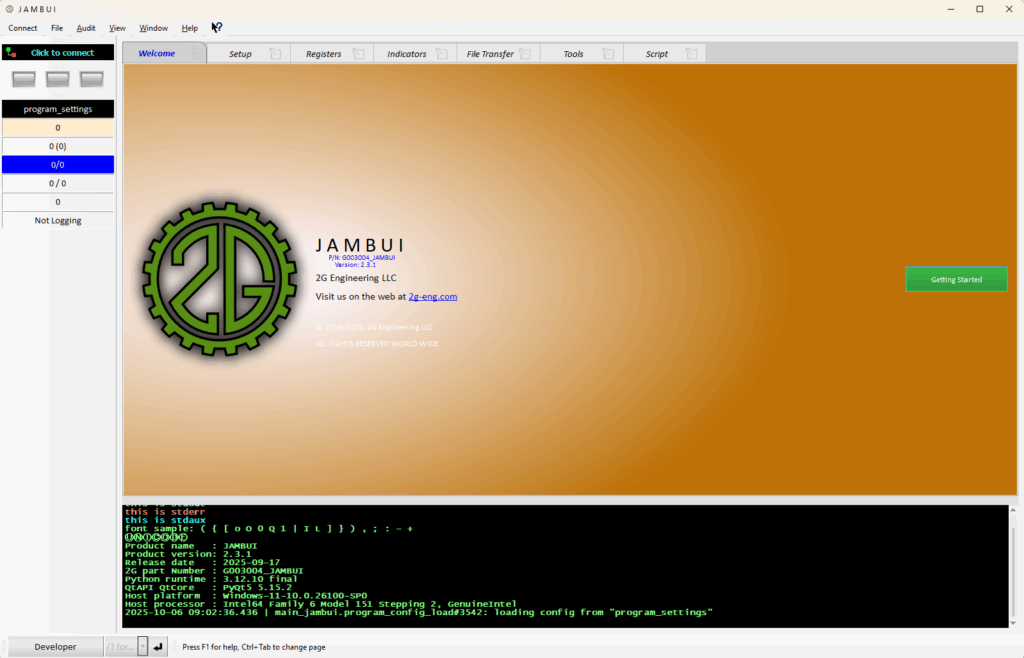The width and height of the screenshot is (1024, 658).
Task: Follow the 2g-eng.com web link
Action: pos(432,297)
